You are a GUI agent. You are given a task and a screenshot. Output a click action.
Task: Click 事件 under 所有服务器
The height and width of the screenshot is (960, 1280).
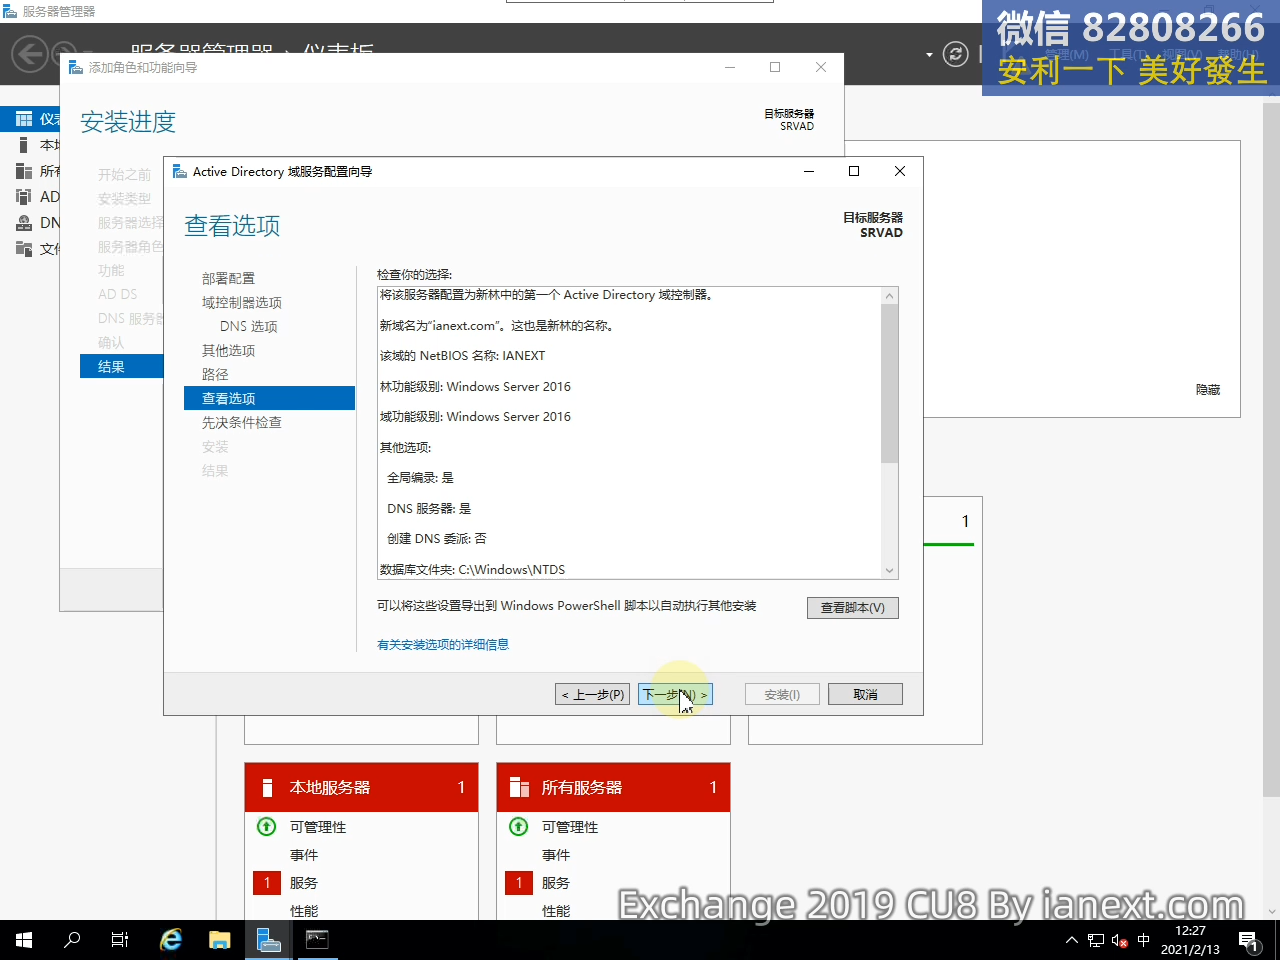(x=556, y=855)
